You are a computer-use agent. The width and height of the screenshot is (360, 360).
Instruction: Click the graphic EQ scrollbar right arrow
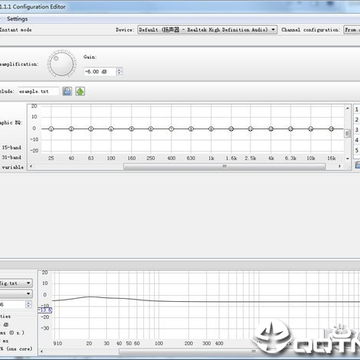[x=340, y=166]
